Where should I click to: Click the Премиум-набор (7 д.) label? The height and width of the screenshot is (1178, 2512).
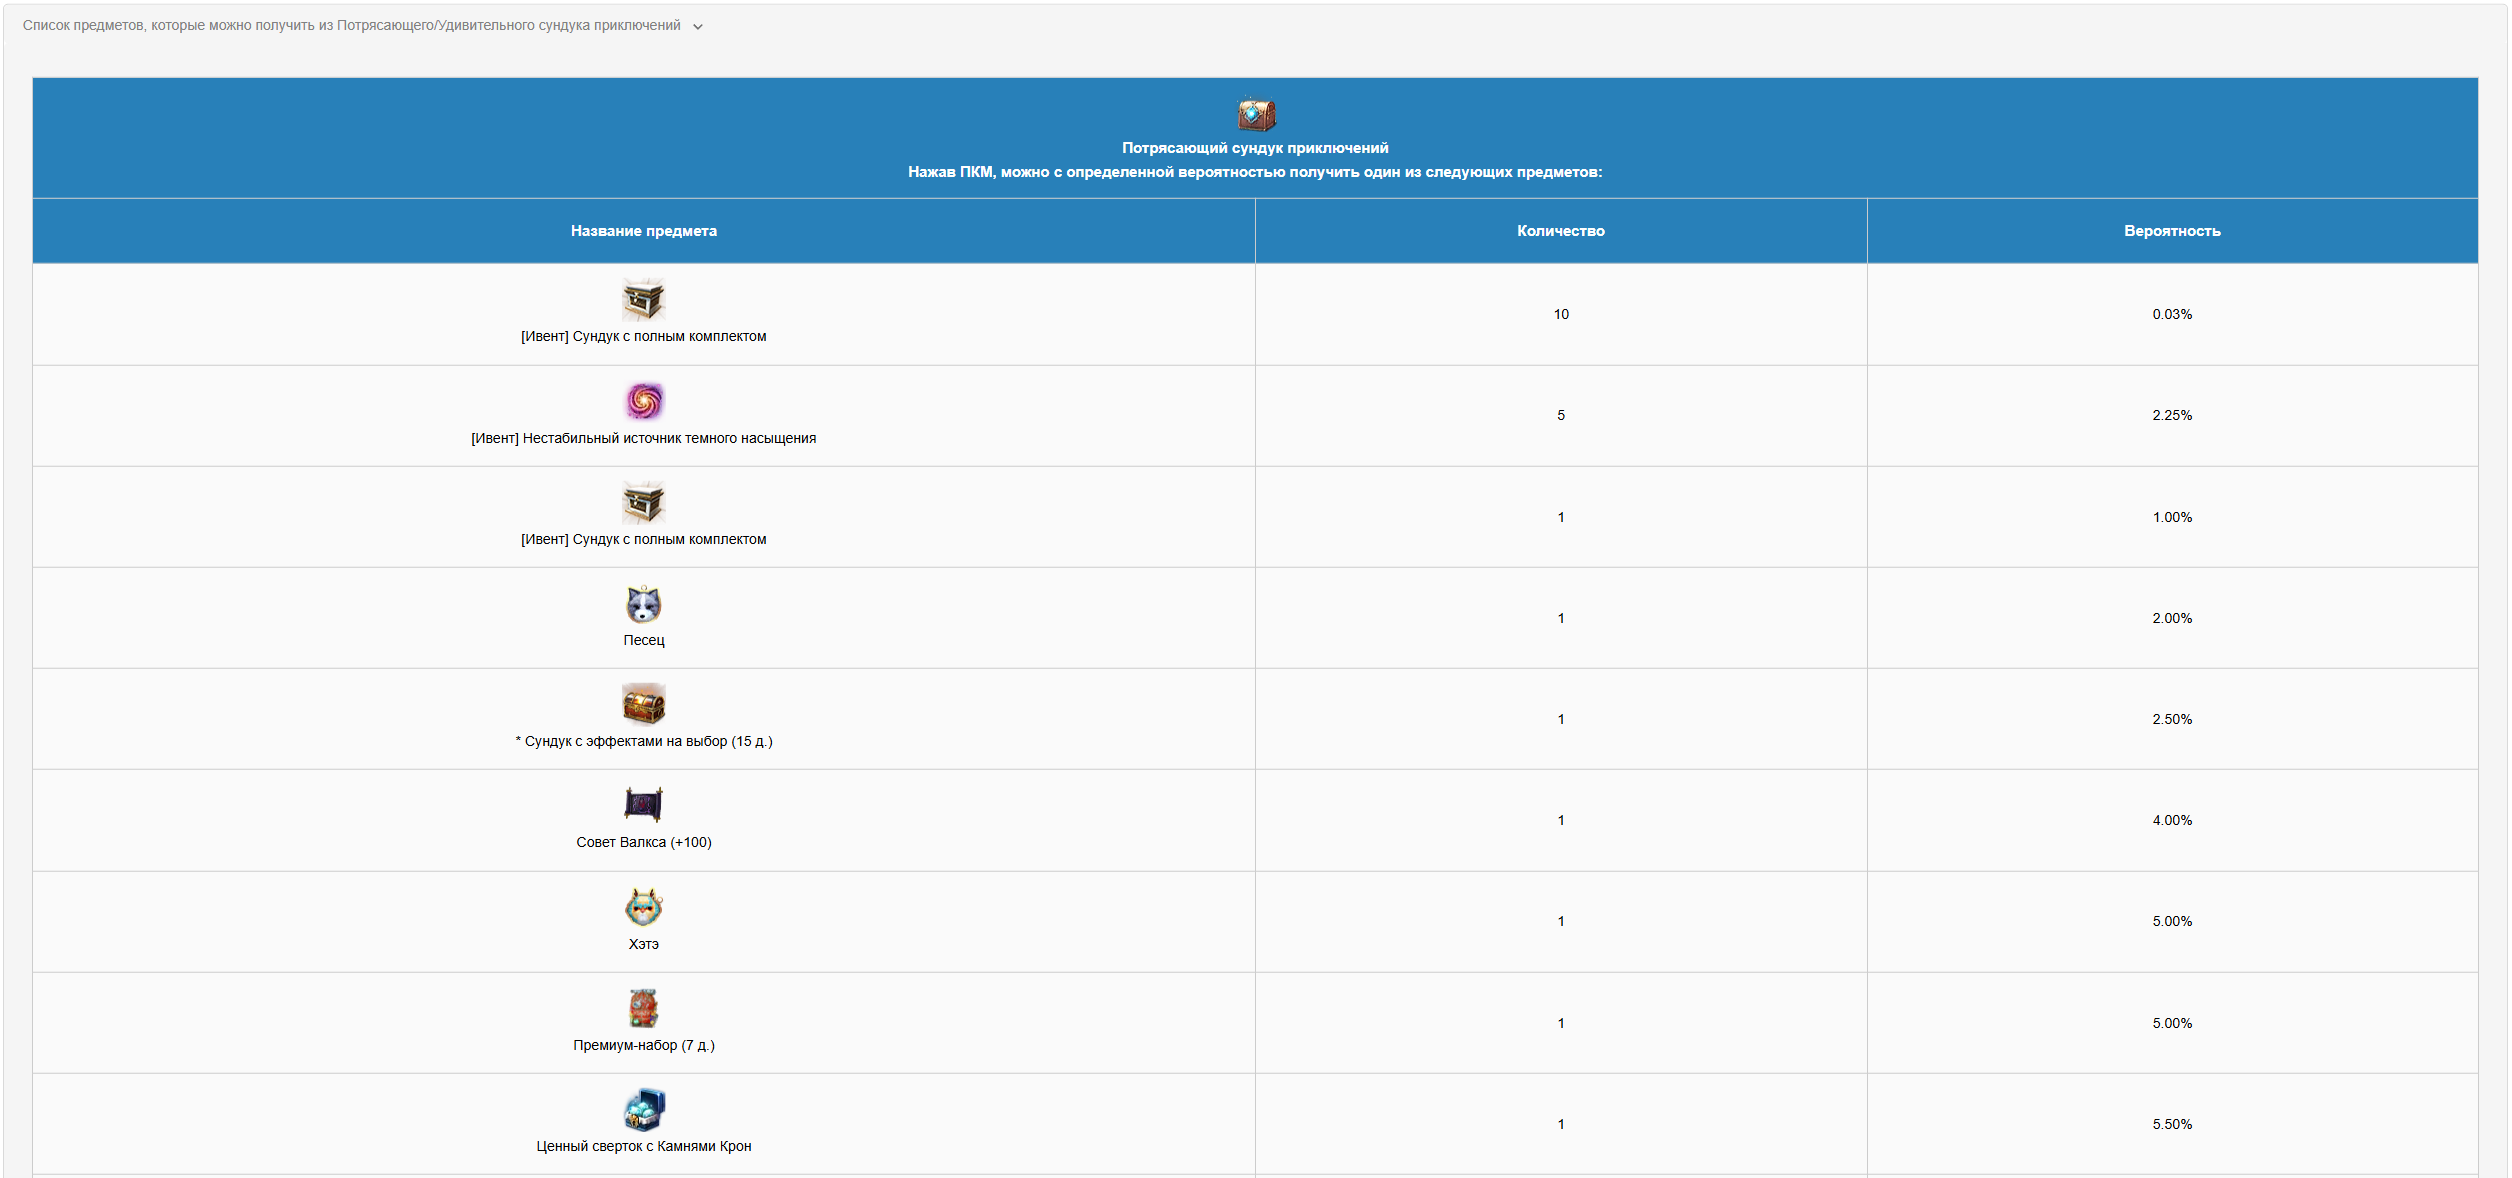pos(643,1045)
